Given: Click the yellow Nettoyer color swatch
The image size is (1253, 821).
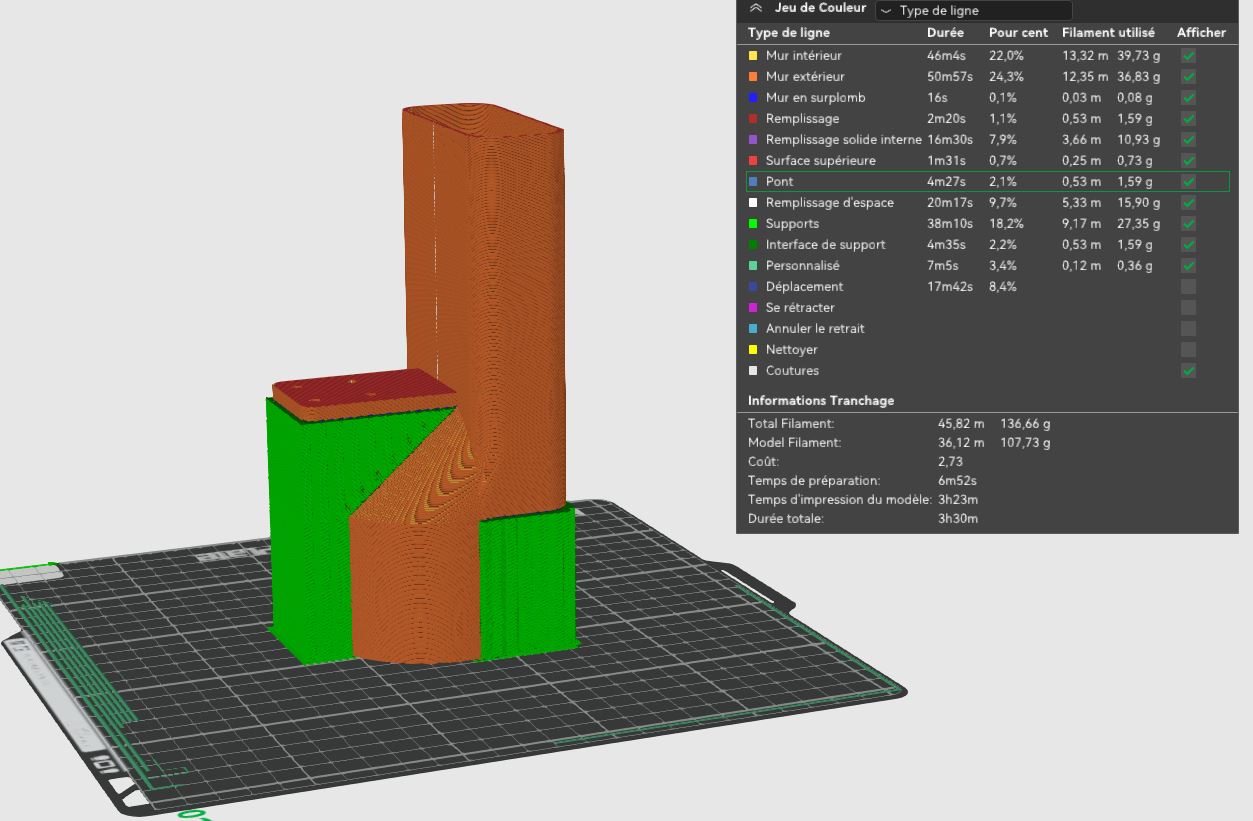Looking at the screenshot, I should point(753,350).
